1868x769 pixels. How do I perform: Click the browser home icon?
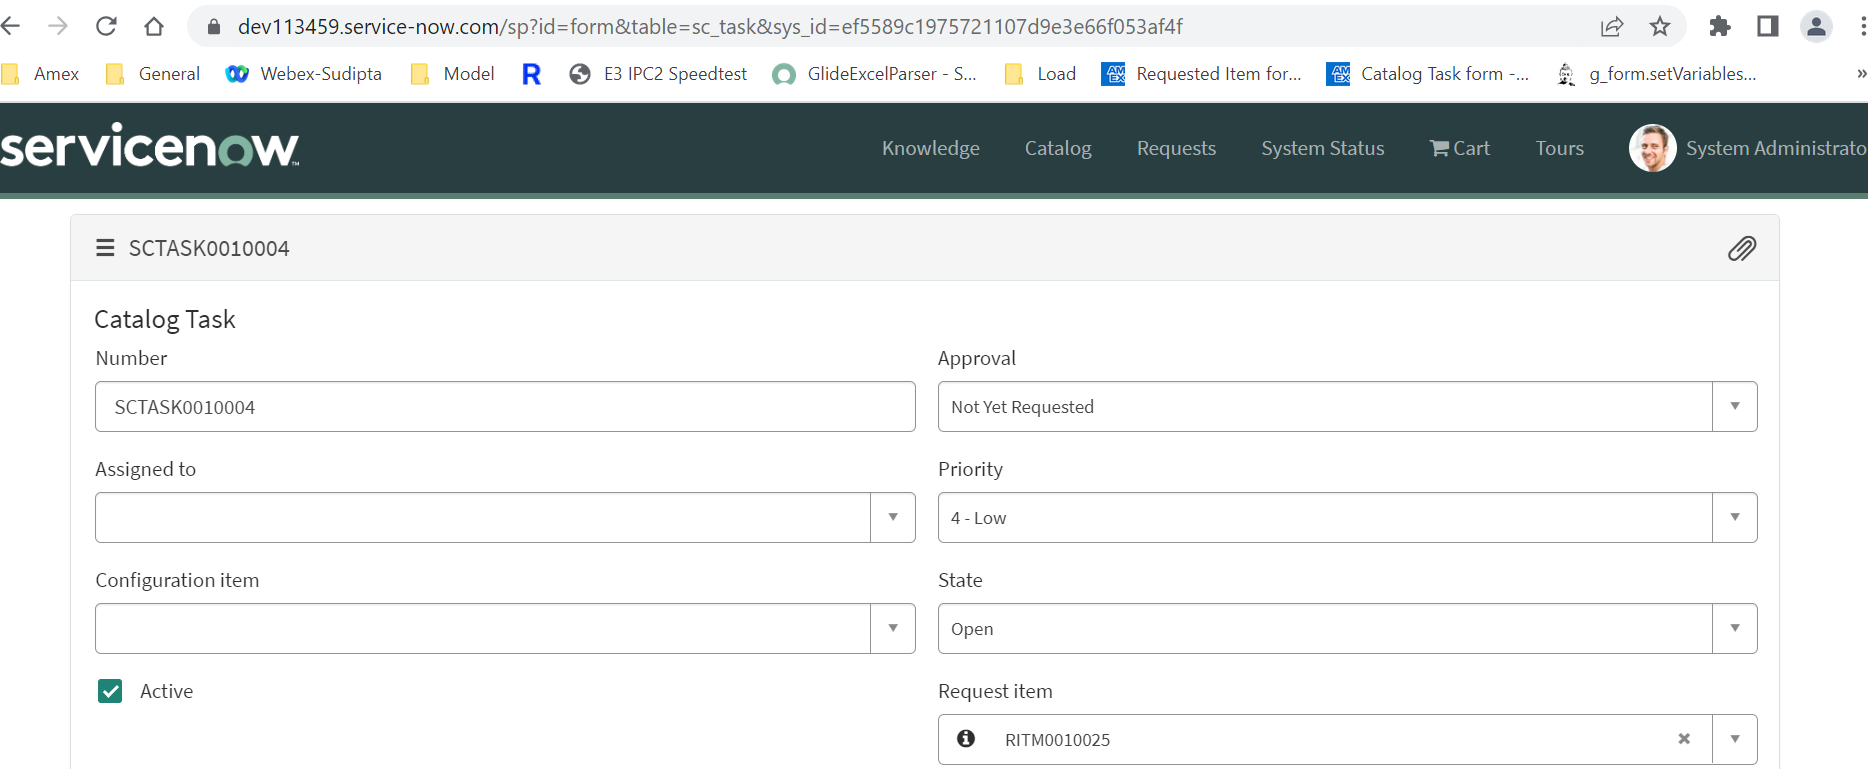(x=154, y=27)
